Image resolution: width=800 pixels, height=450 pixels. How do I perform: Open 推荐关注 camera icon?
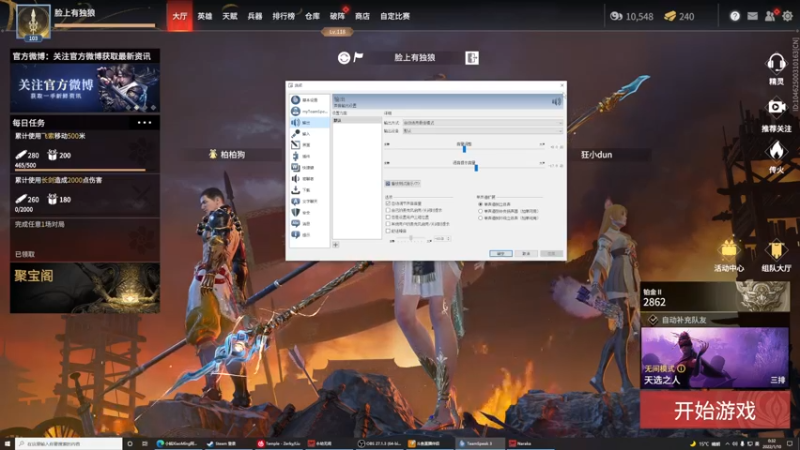pos(776,114)
